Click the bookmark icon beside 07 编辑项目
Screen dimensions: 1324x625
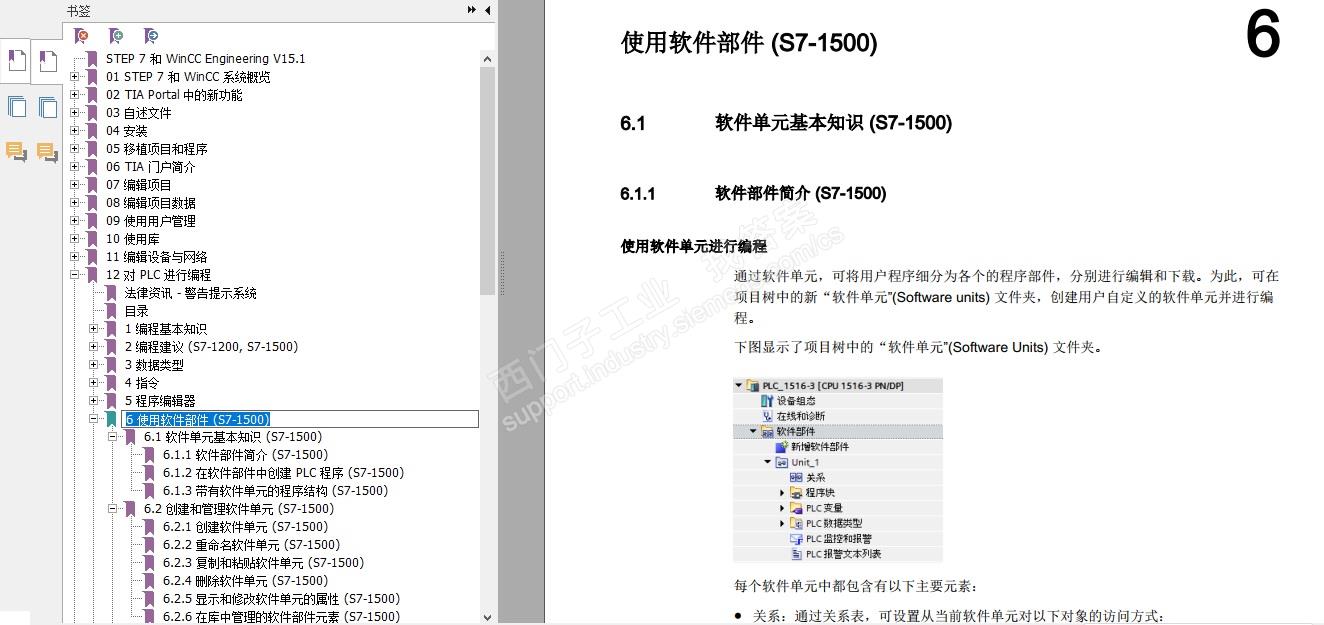coord(93,185)
